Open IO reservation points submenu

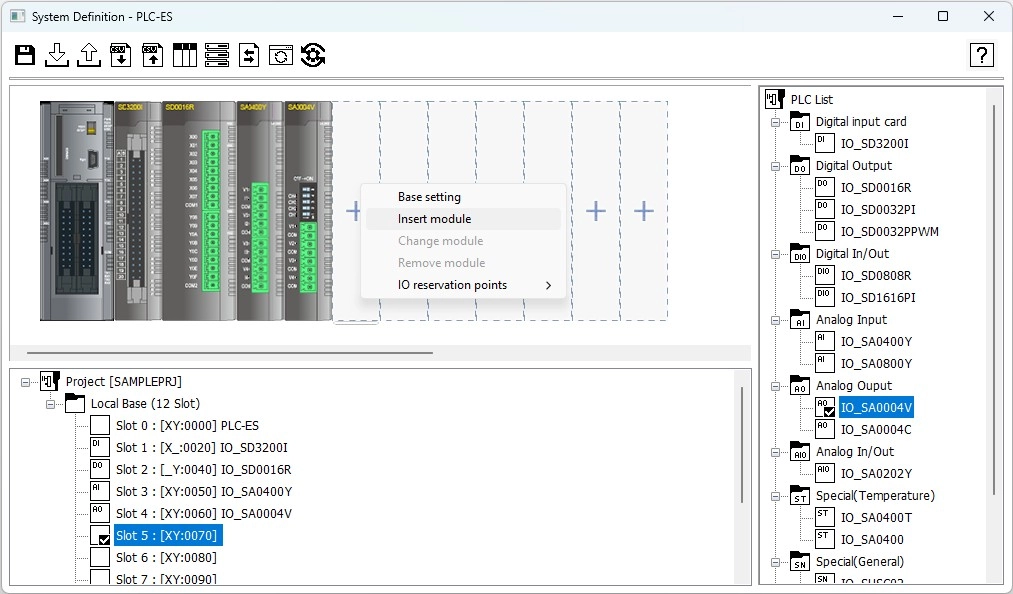pos(463,284)
